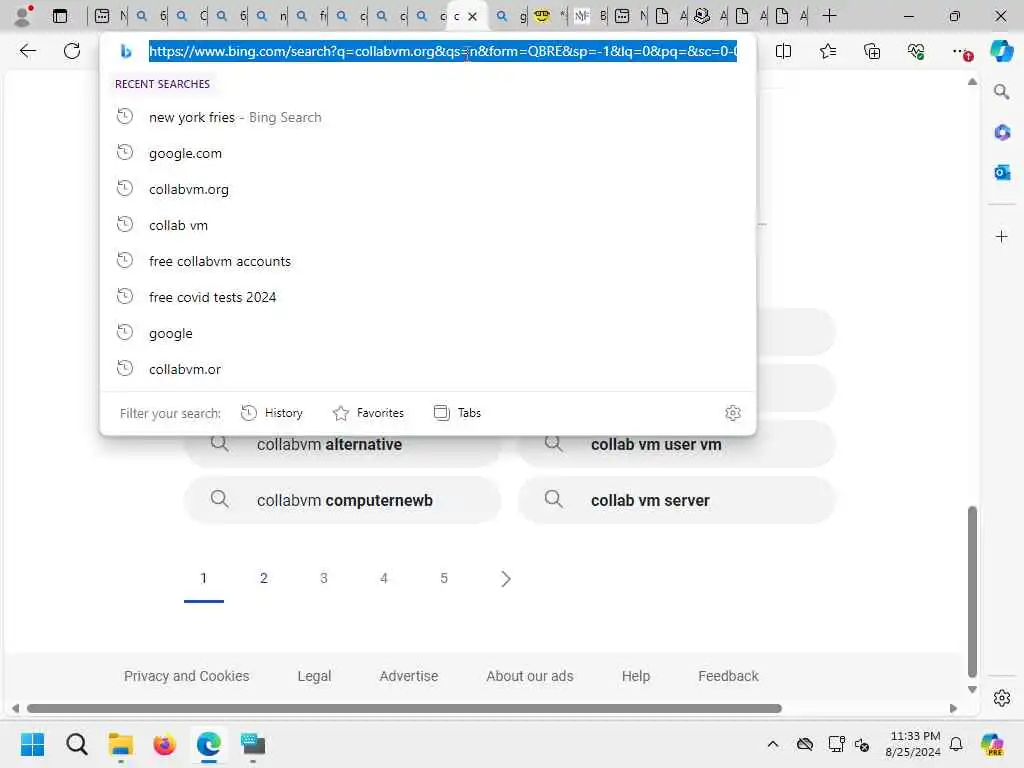Search related "collabvm computernewb"

(x=342, y=500)
